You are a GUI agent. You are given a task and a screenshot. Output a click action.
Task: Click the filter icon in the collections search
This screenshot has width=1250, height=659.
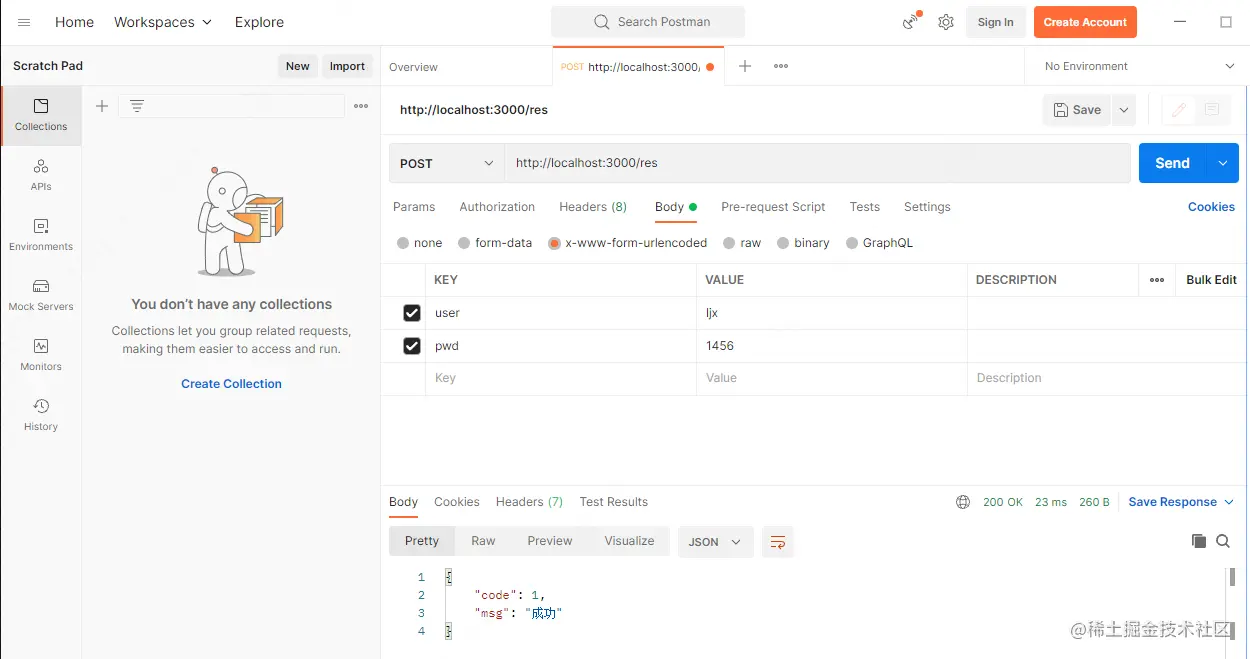(x=137, y=106)
